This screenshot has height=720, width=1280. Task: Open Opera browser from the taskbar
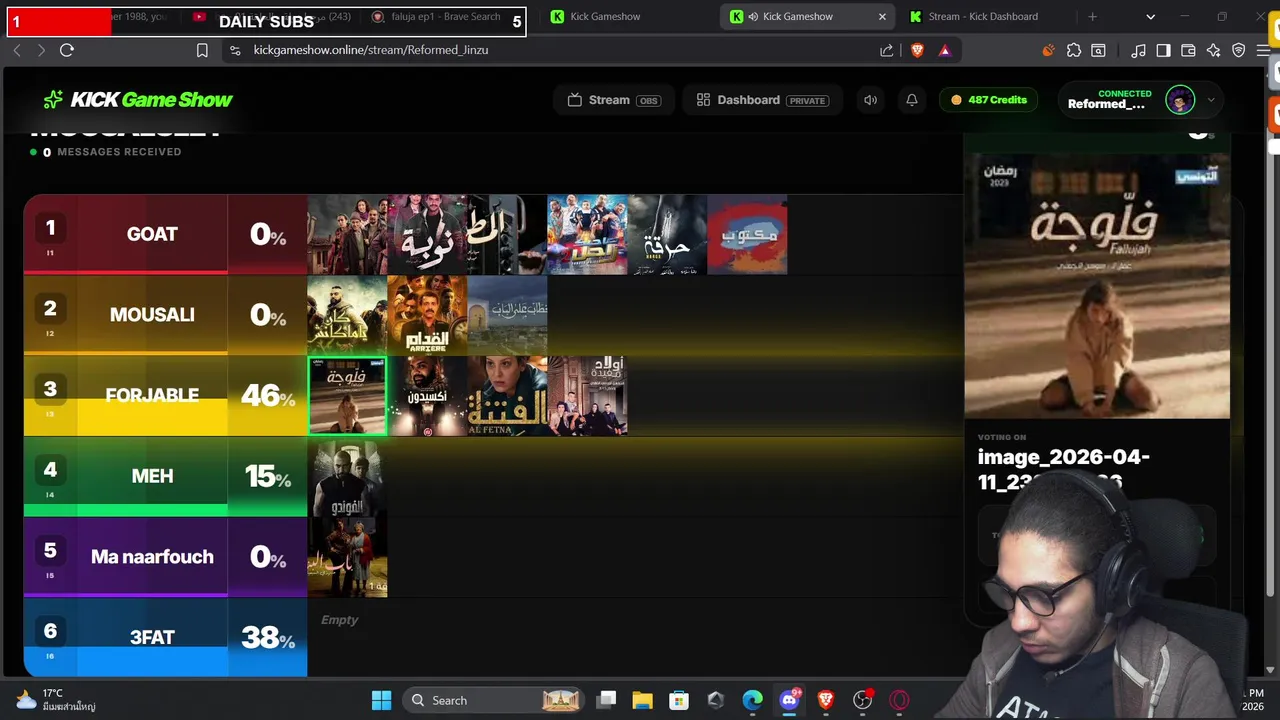coord(899,700)
